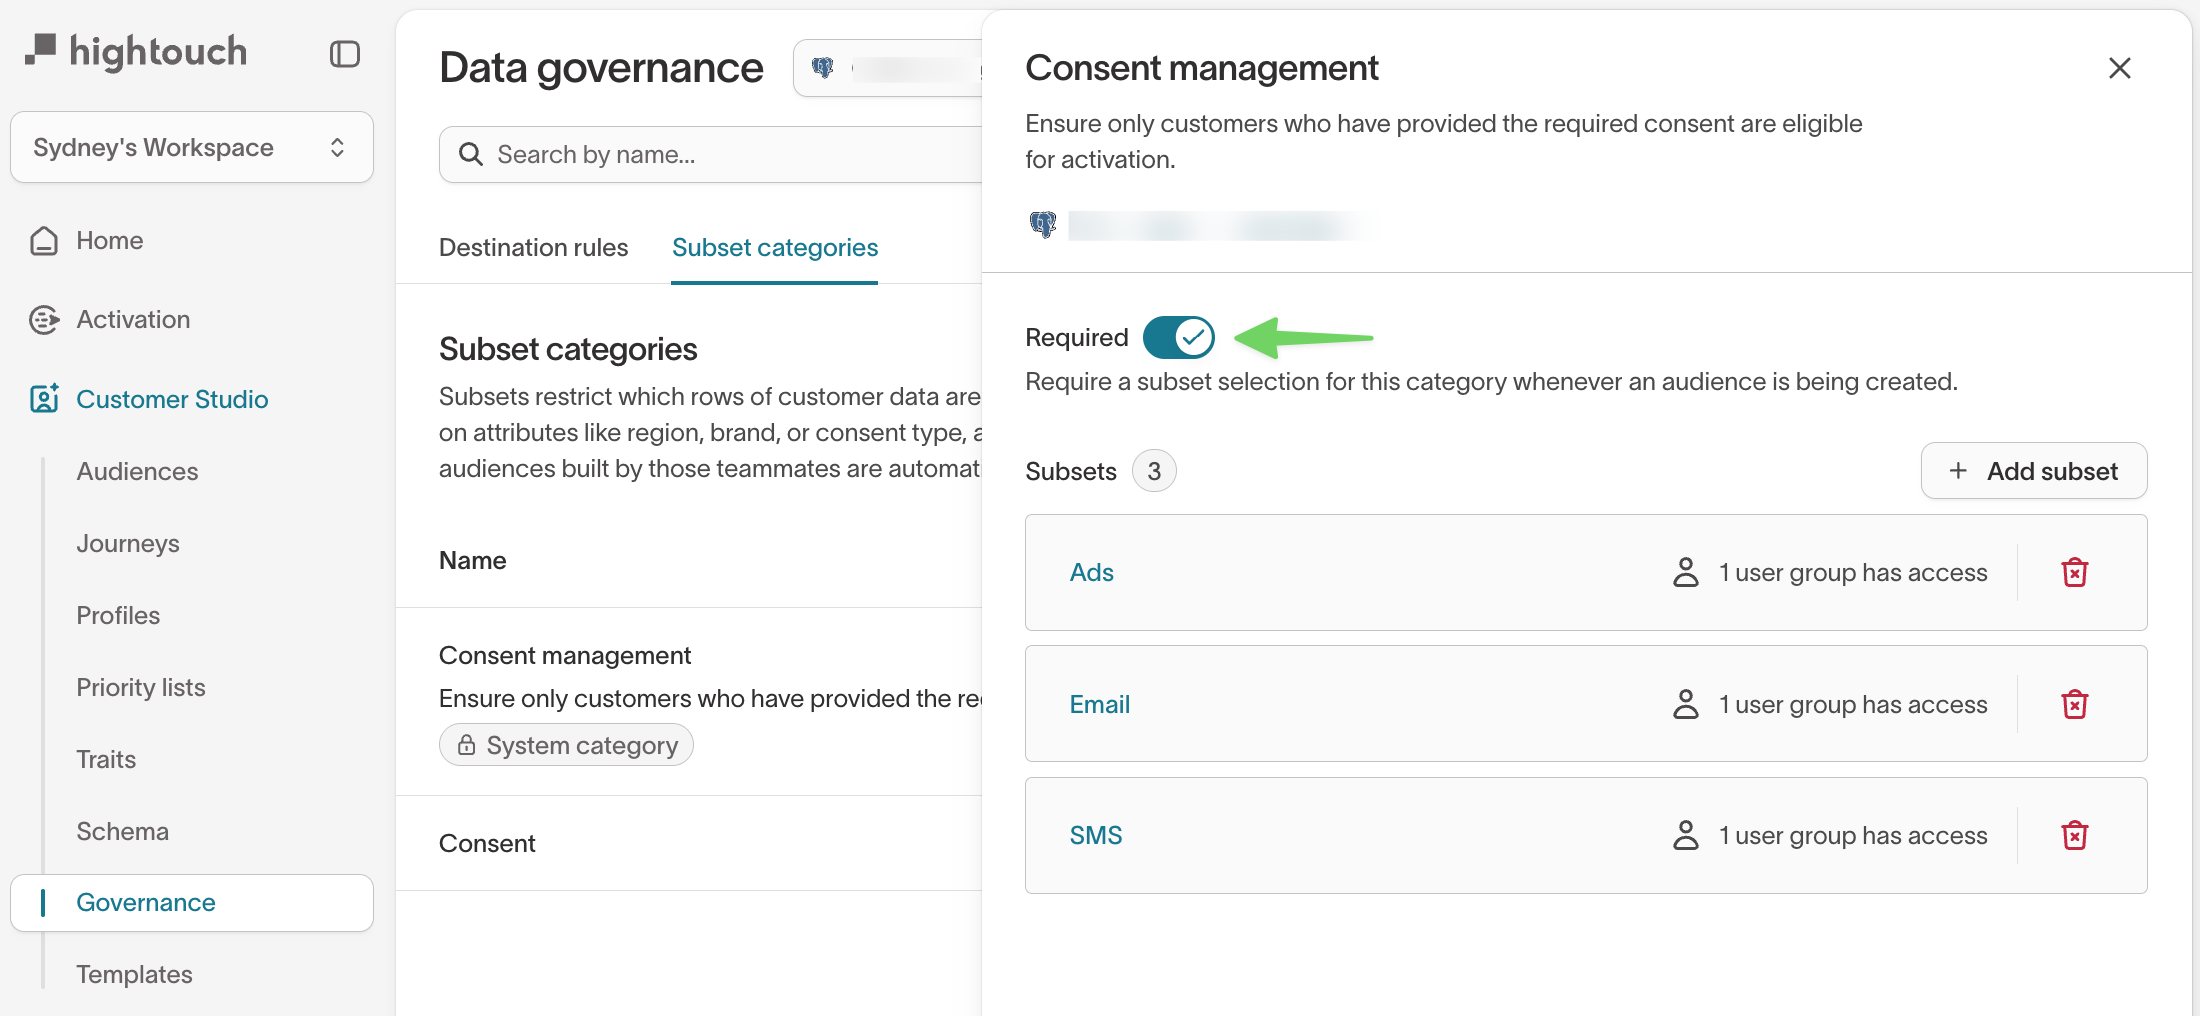The height and width of the screenshot is (1016, 2200).
Task: Collapse the sidebar using the panel icon
Action: (344, 54)
